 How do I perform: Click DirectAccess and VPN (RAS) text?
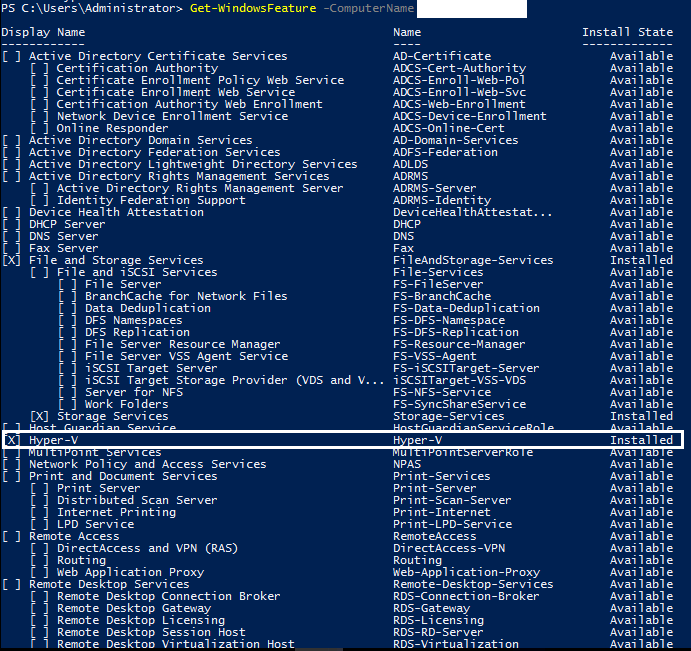tap(148, 548)
